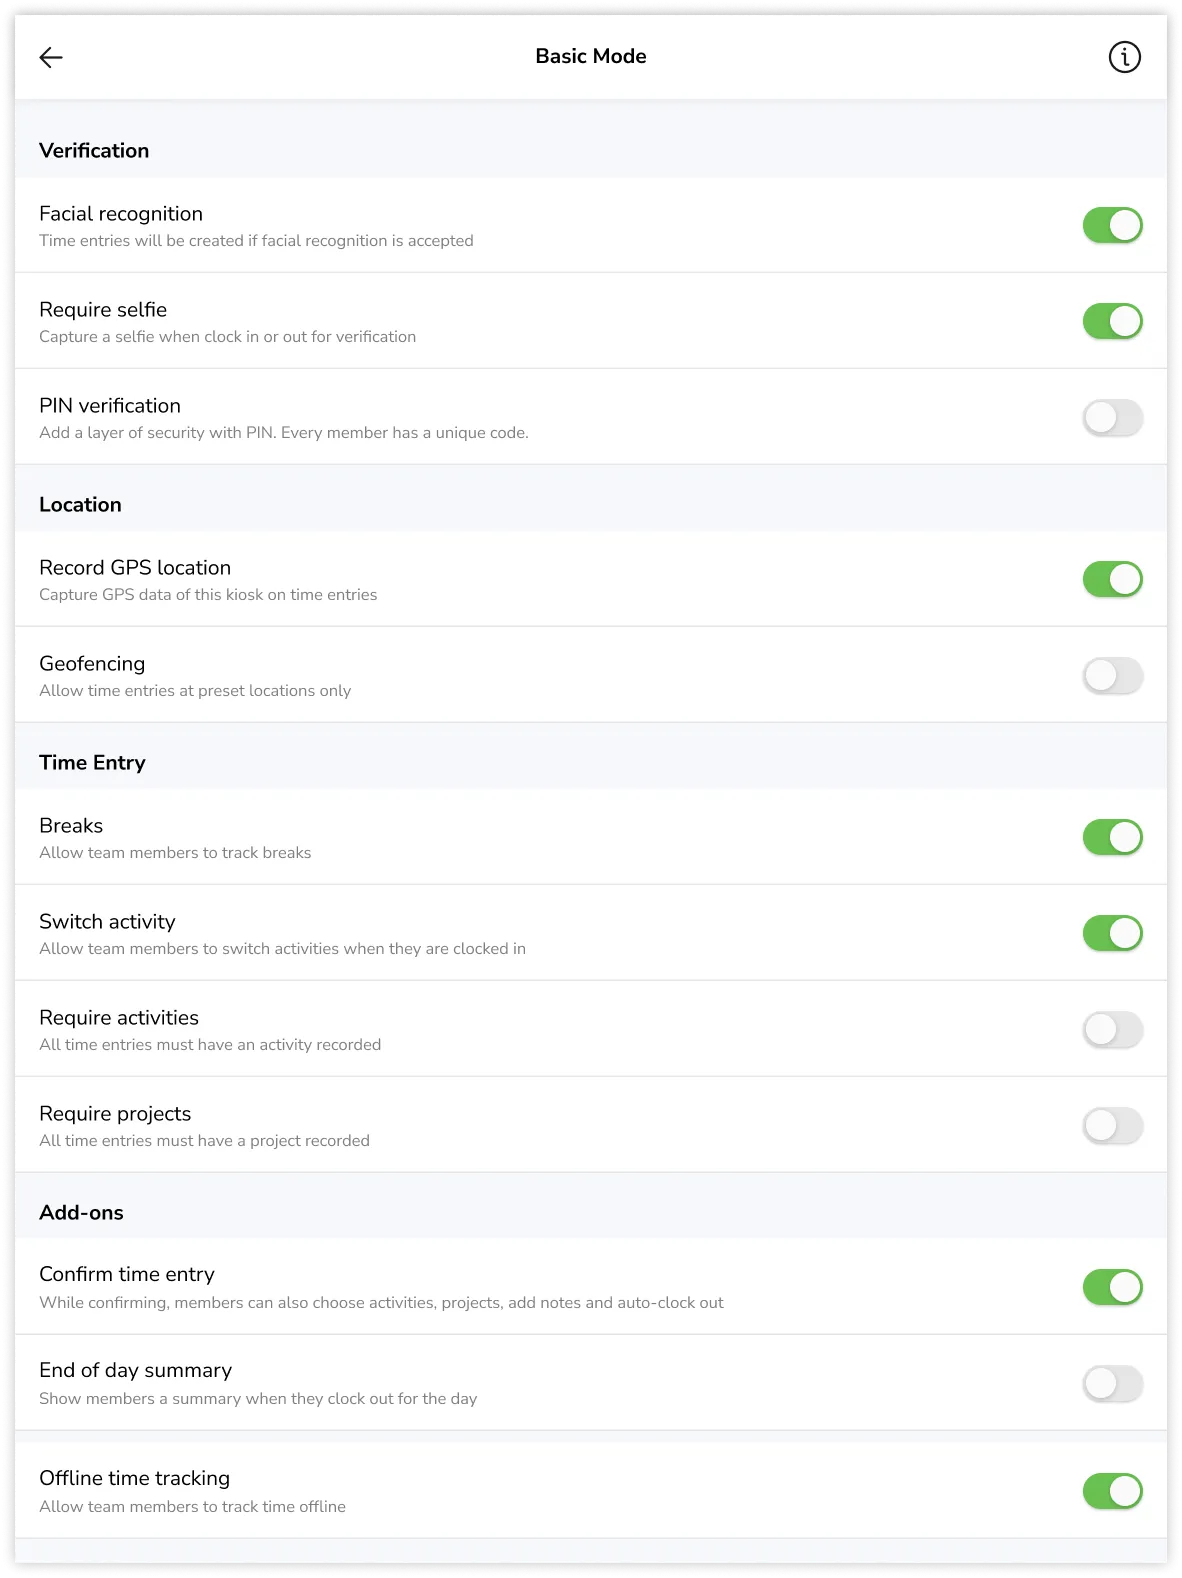1182x1578 pixels.
Task: Enable the Geofencing switch
Action: (1112, 676)
